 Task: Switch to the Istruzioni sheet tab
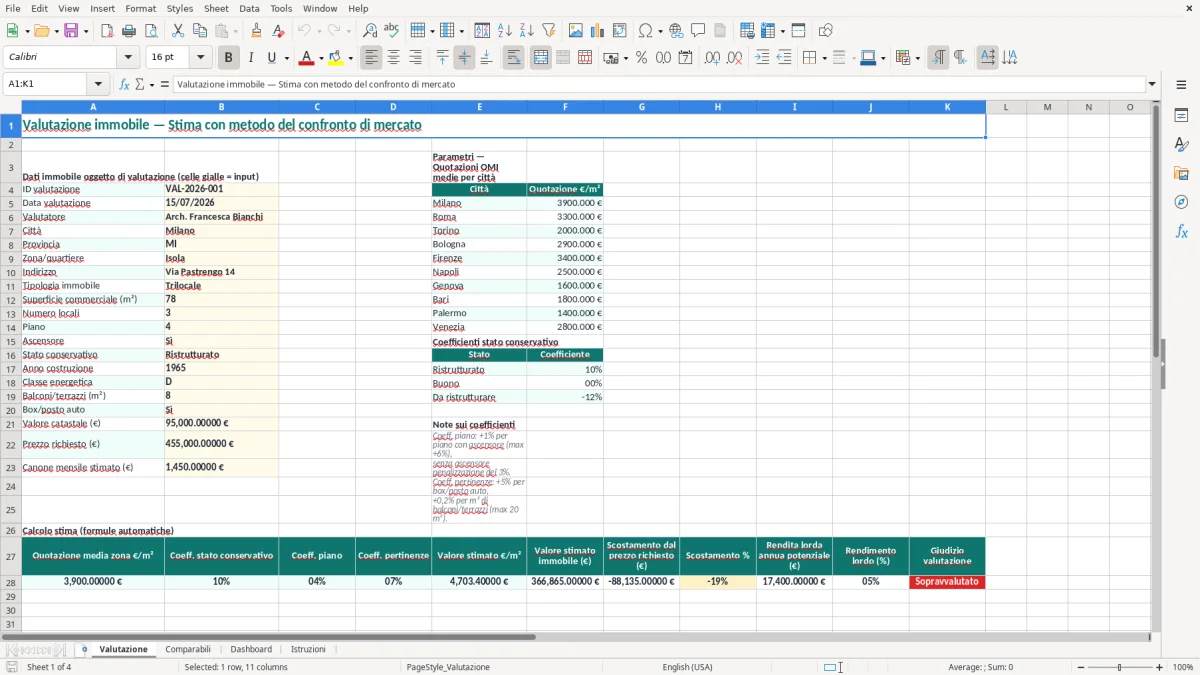click(308, 649)
